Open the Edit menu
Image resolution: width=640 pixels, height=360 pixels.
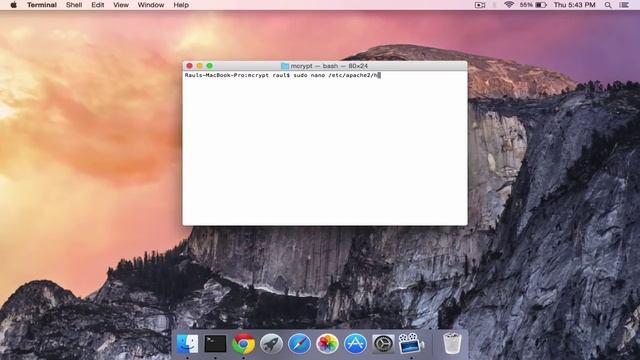click(x=98, y=5)
